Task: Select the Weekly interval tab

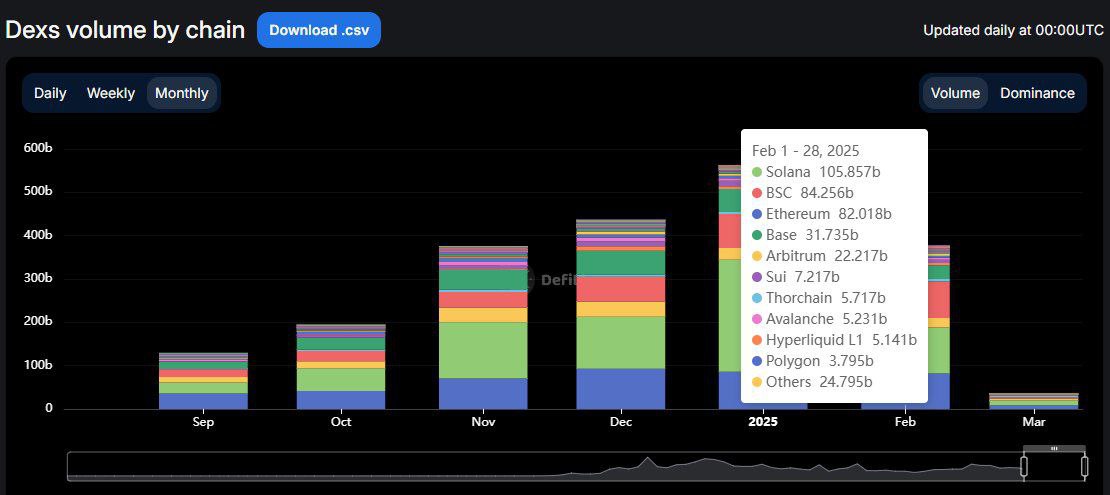Action: 110,93
